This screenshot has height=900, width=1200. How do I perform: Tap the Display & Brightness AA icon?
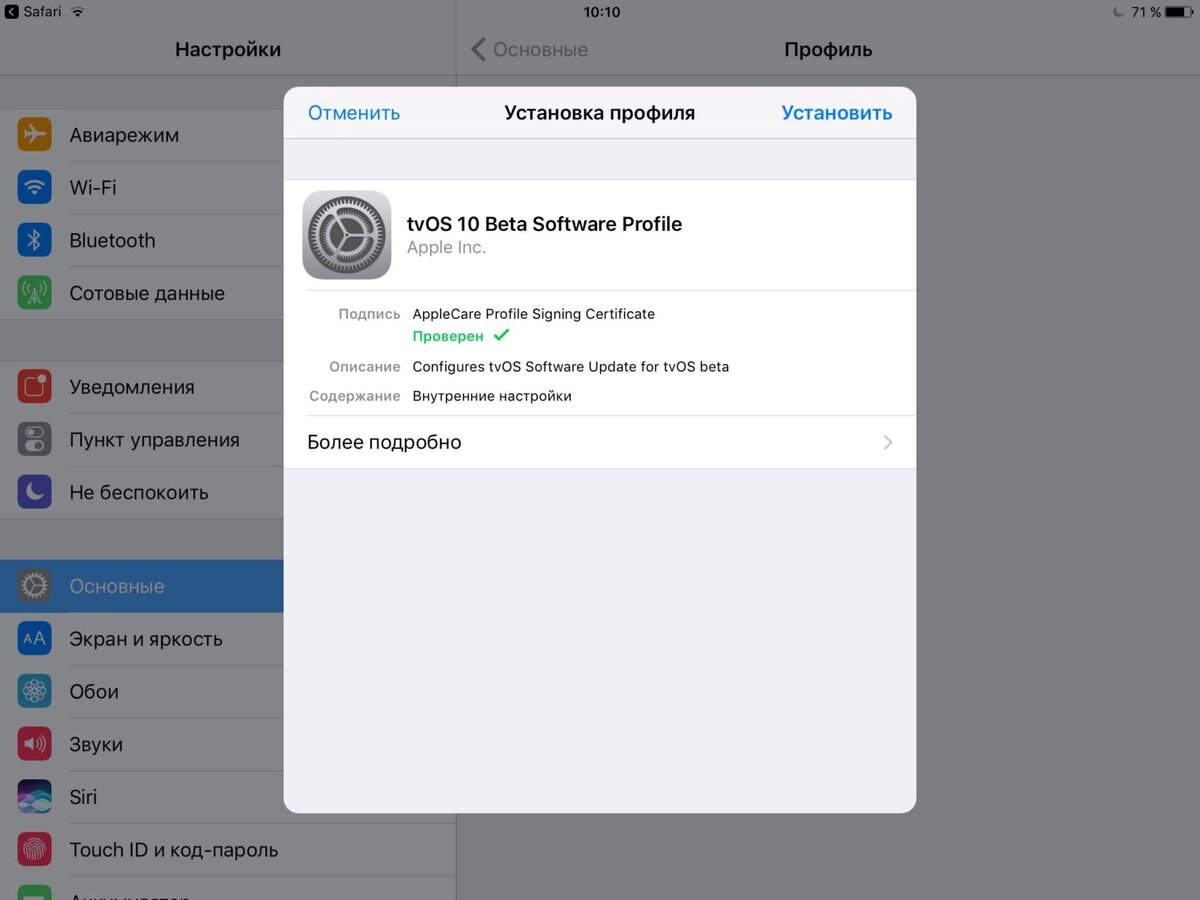tap(34, 638)
